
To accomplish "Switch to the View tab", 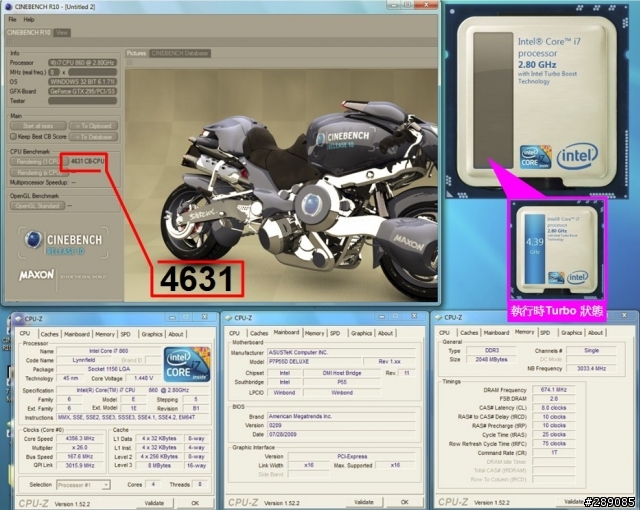I will (62, 33).
